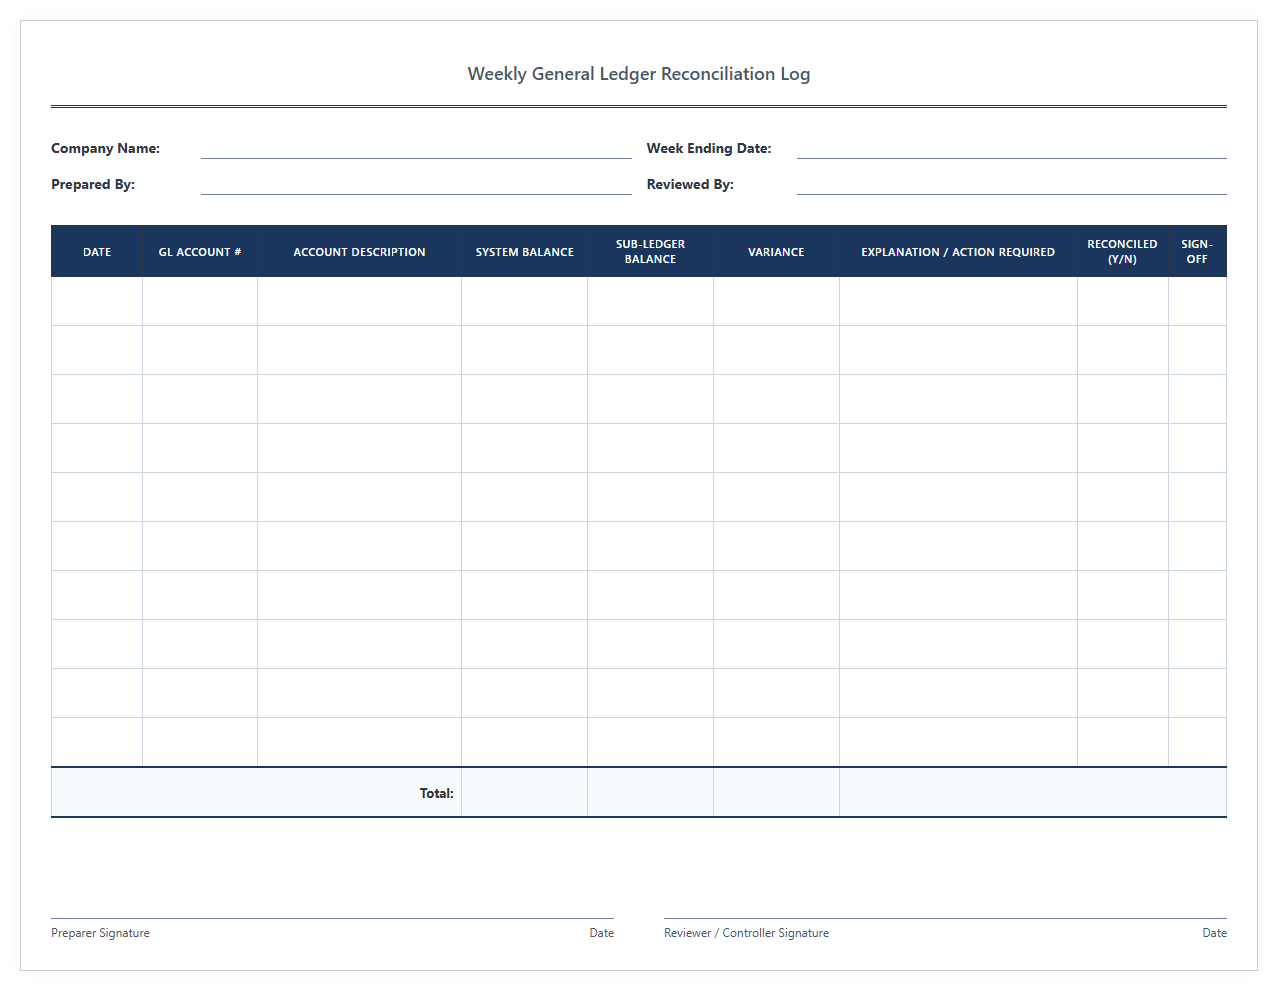The width and height of the screenshot is (1278, 991).
Task: Click the Date label beside Preparer Signature
Action: pos(602,933)
